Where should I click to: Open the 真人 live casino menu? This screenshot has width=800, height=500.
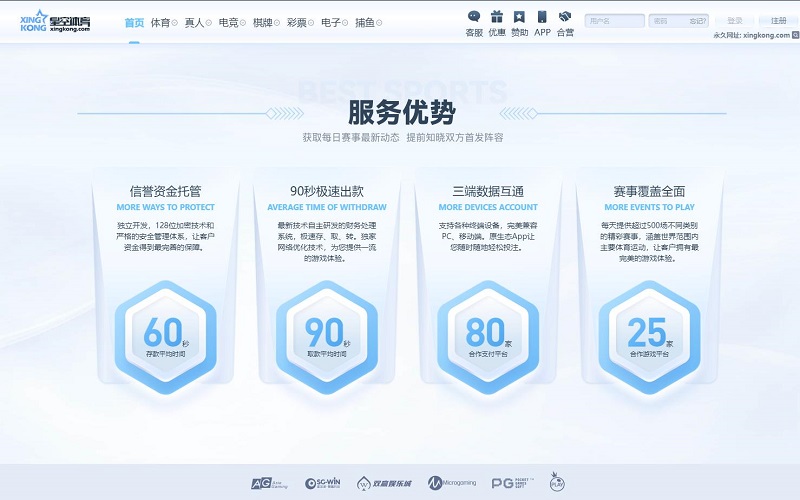194,22
